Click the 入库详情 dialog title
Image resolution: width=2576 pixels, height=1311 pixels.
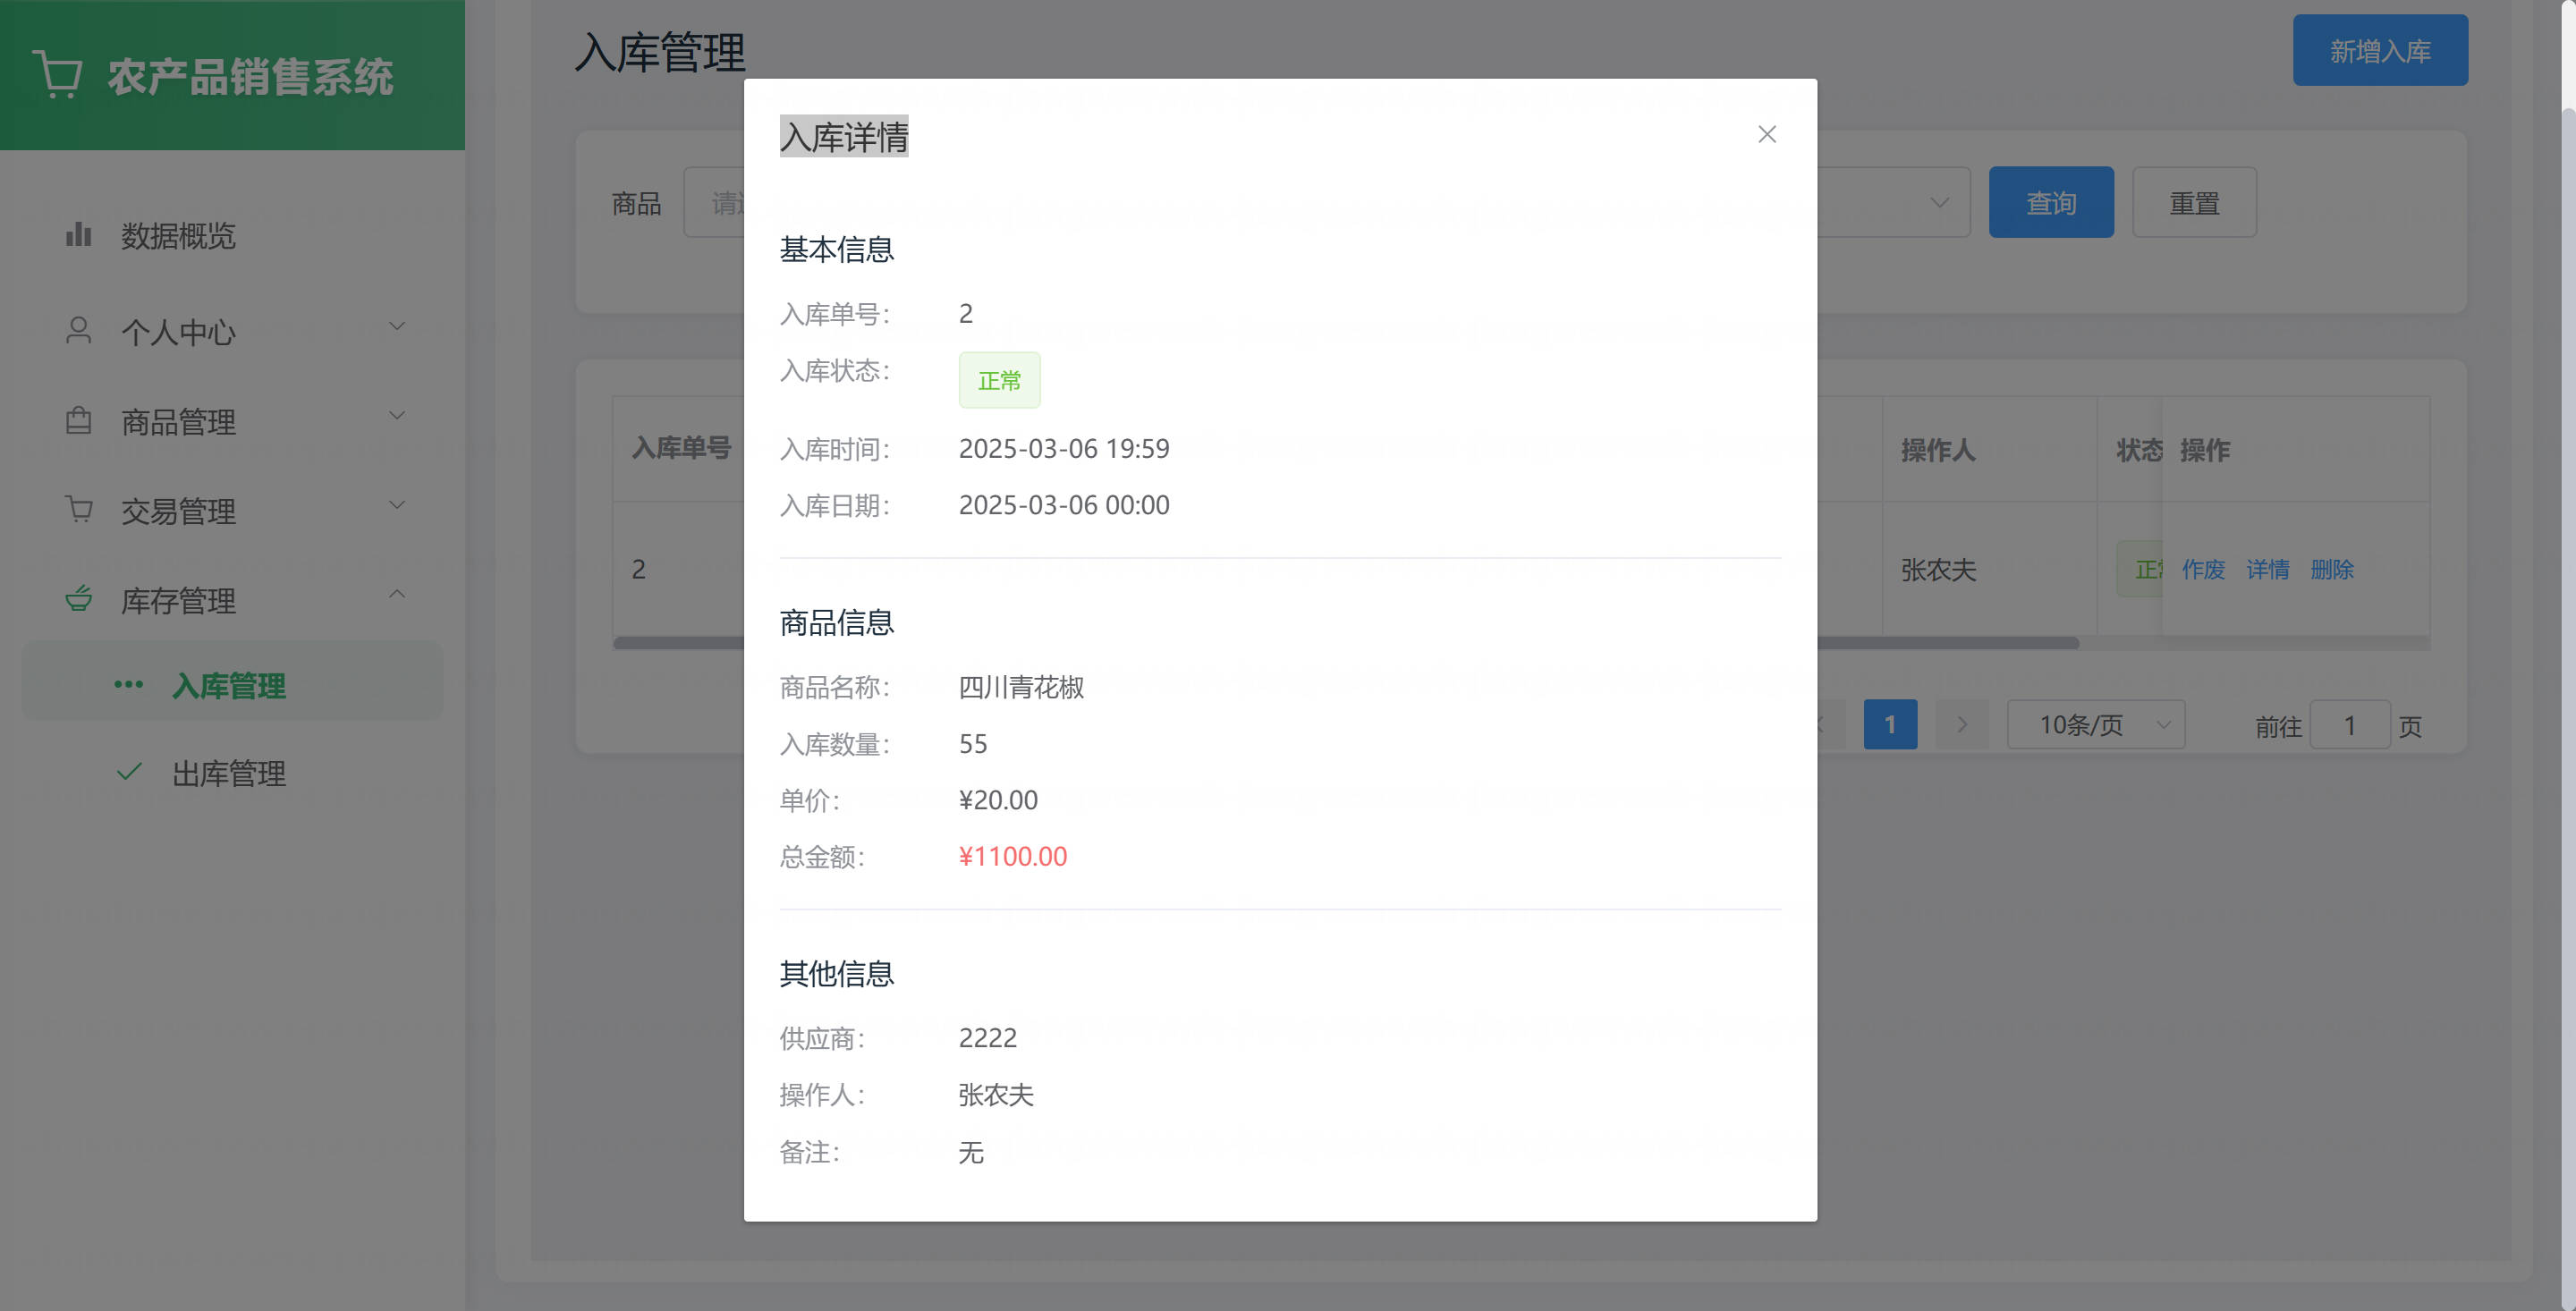844,136
